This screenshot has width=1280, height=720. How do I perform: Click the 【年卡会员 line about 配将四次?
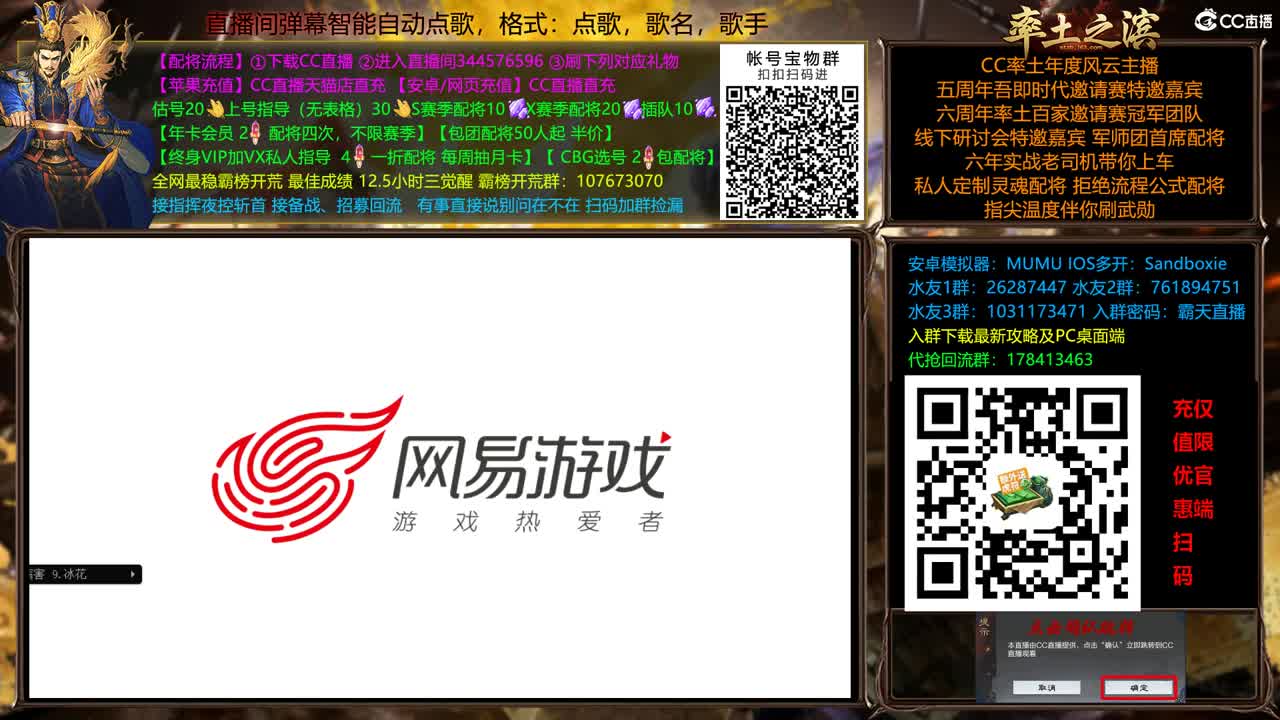(384, 133)
